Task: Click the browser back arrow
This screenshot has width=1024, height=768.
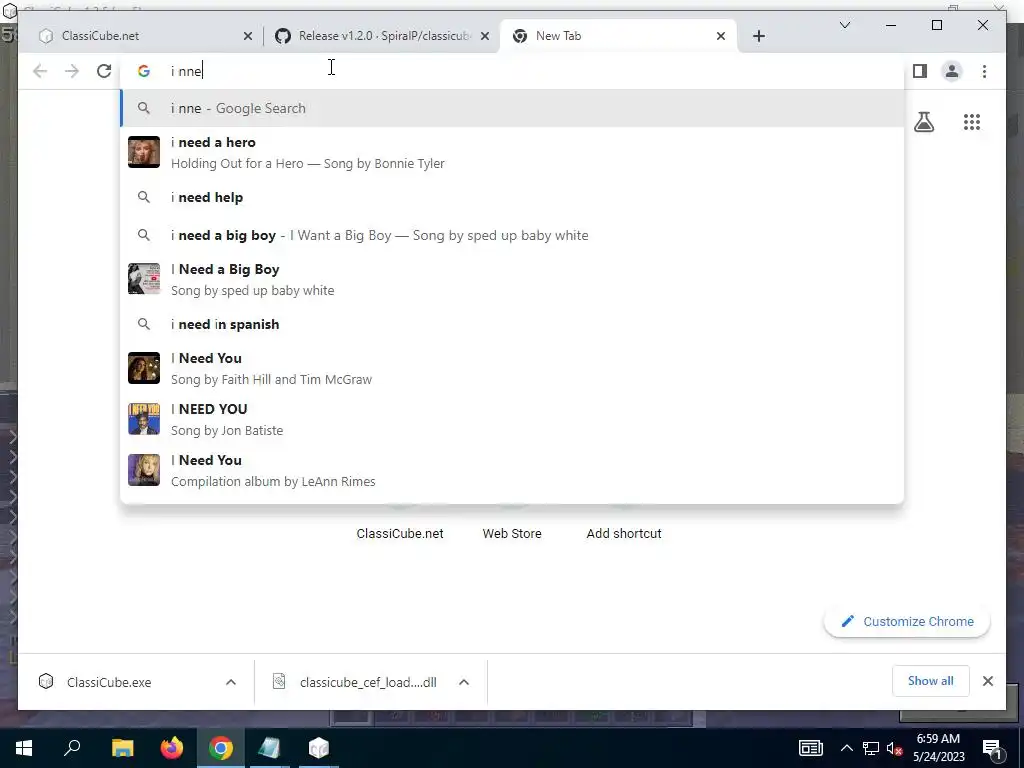Action: click(x=40, y=71)
